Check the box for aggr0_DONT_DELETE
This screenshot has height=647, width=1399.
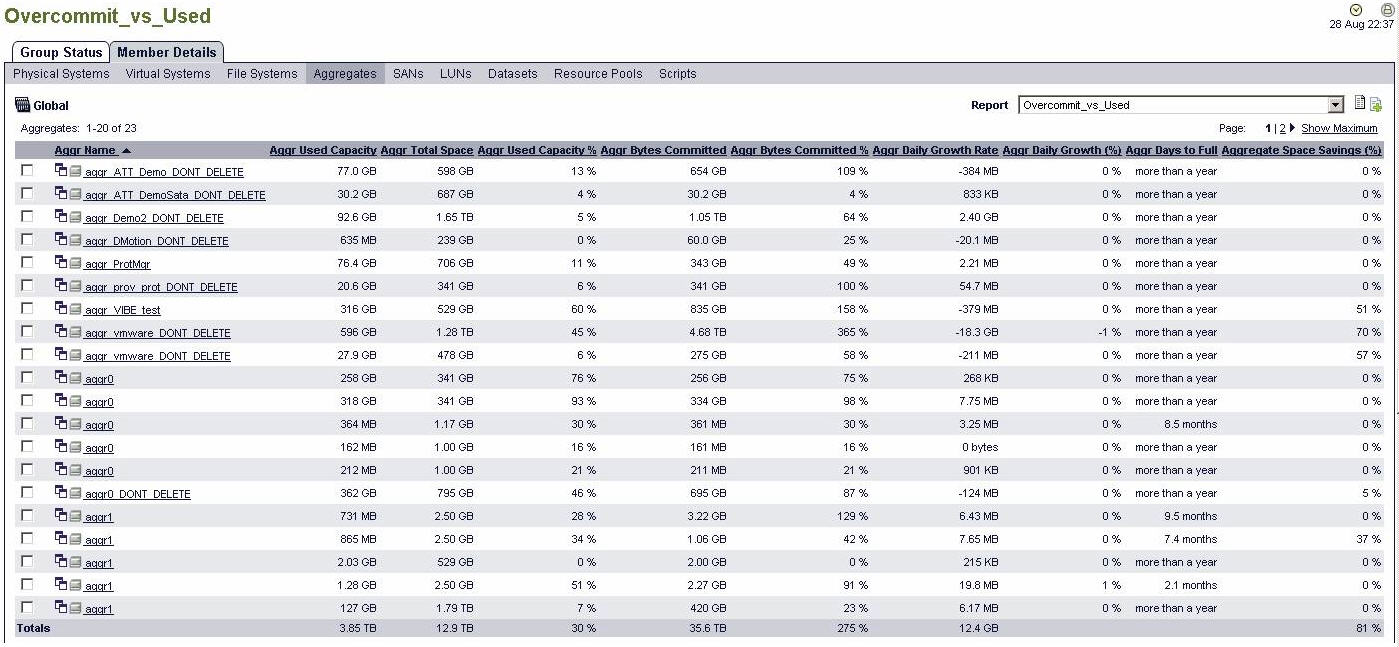(27, 493)
